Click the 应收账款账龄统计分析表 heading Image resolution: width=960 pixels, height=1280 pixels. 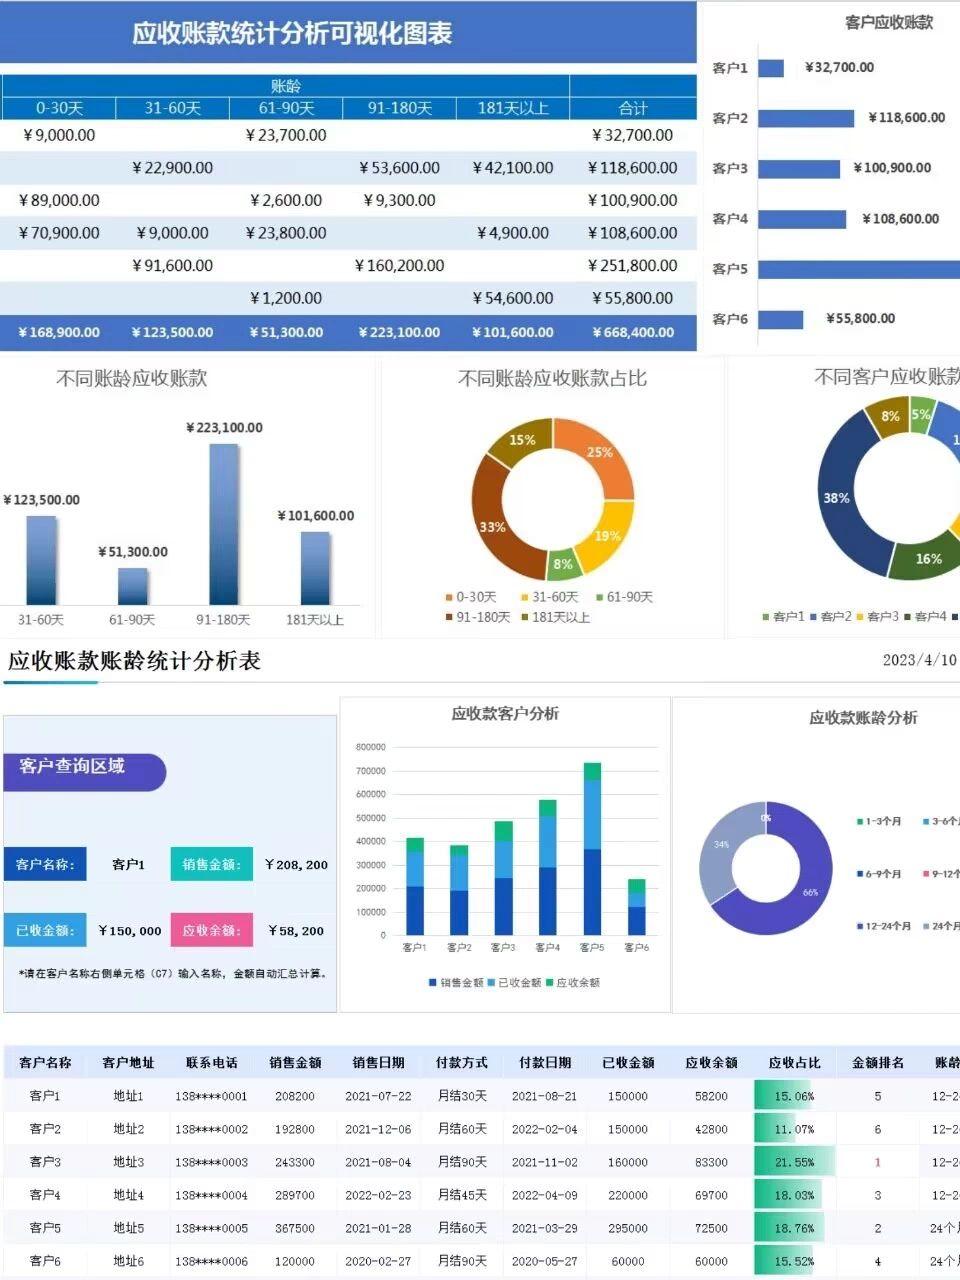tap(134, 661)
